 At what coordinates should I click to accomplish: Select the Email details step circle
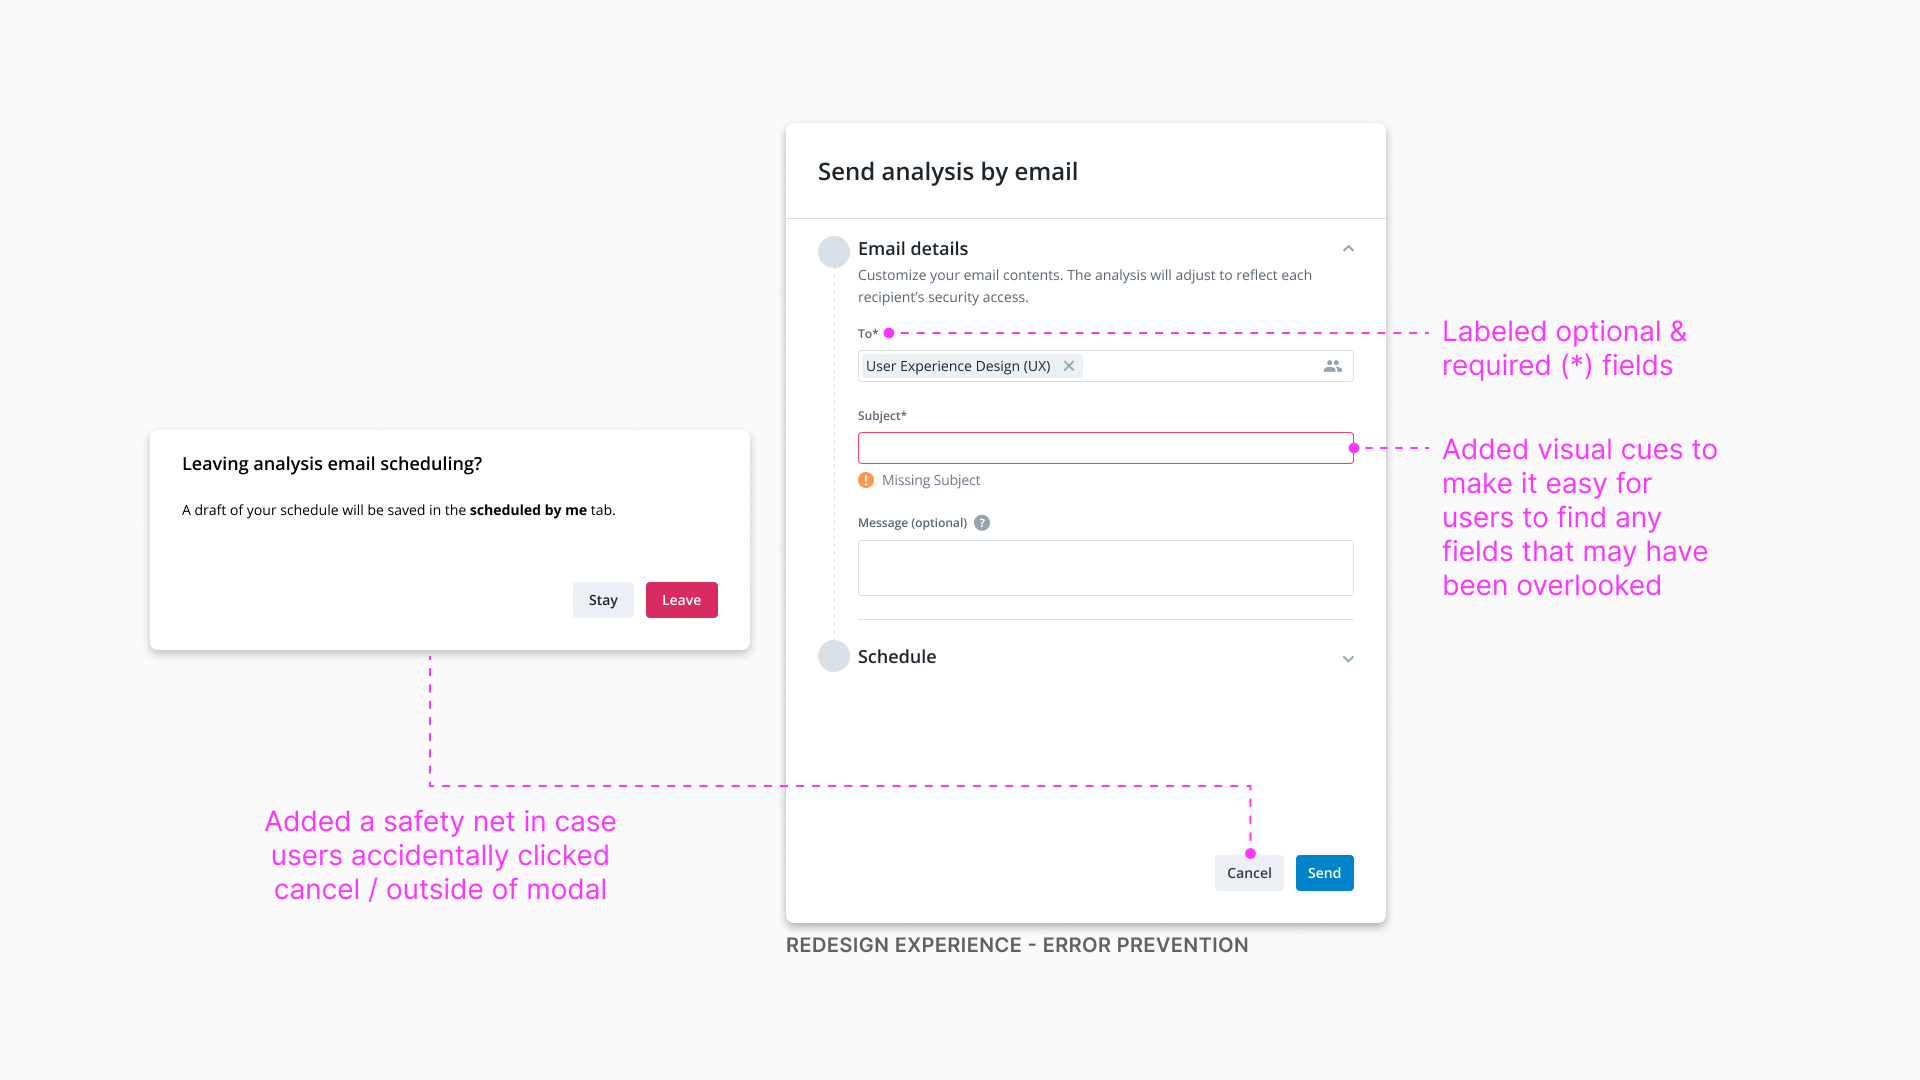coord(834,252)
